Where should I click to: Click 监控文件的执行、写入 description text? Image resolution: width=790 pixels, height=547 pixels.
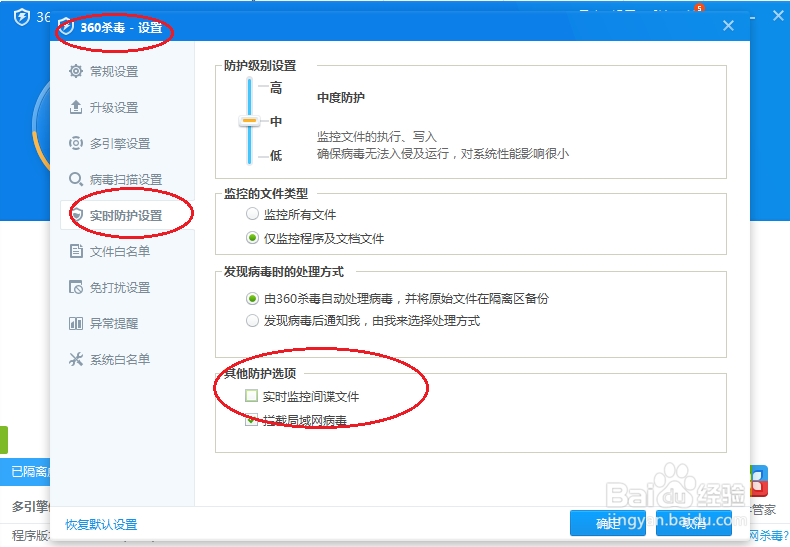[x=376, y=136]
